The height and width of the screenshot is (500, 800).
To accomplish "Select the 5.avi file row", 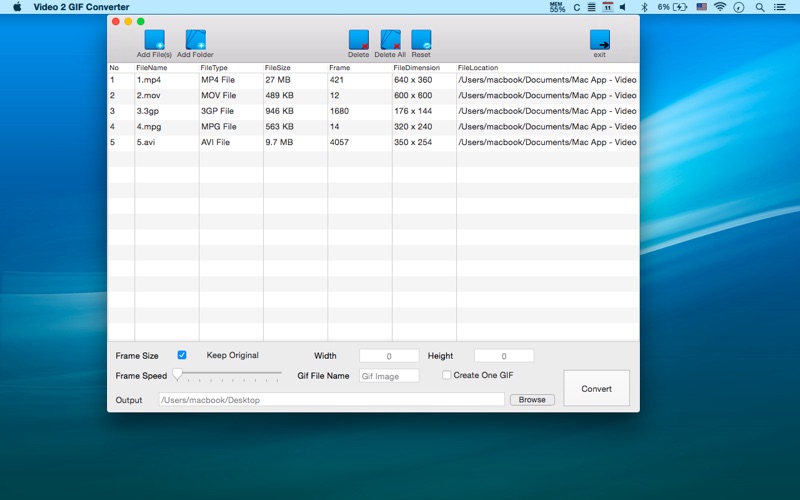I will [x=373, y=142].
